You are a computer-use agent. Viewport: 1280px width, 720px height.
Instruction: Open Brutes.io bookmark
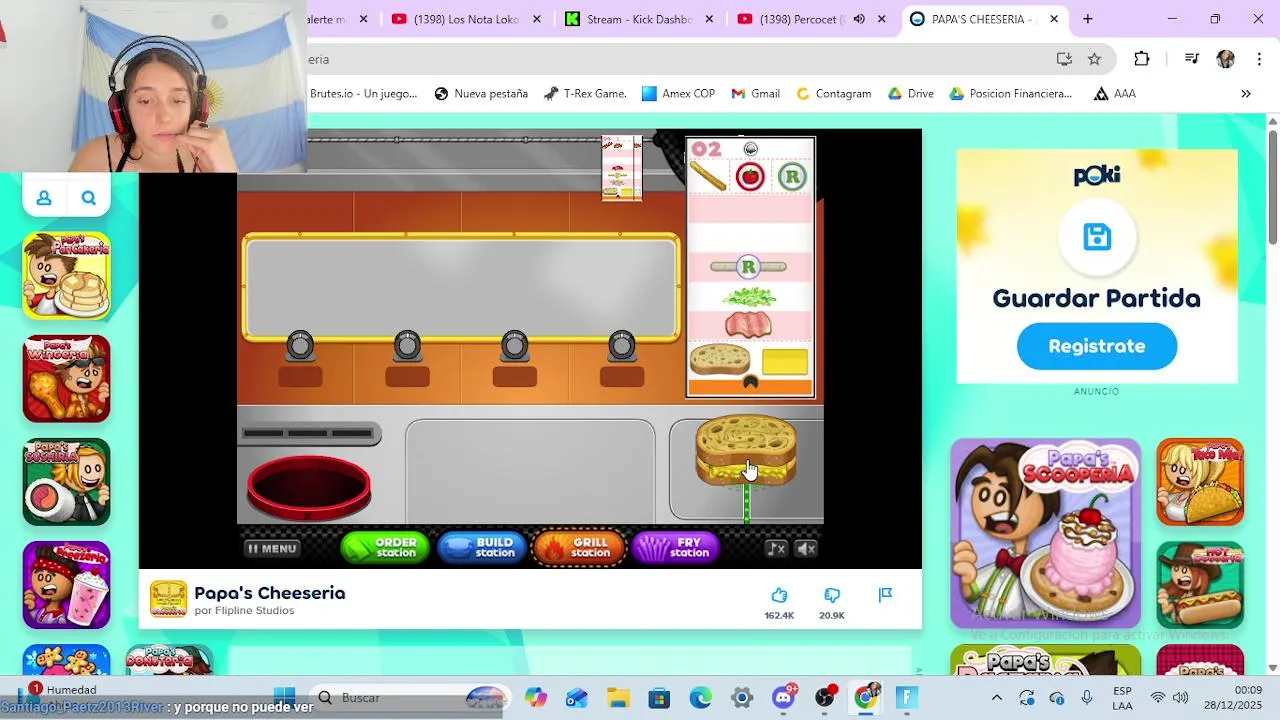point(364,94)
